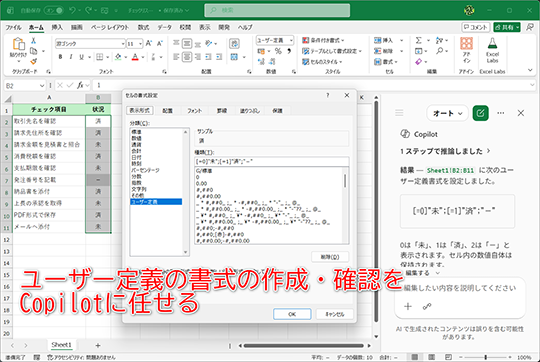The height and width of the screenshot is (362, 540).
Task: Click the Fill Color paint bucket swatch
Action: click(118, 57)
